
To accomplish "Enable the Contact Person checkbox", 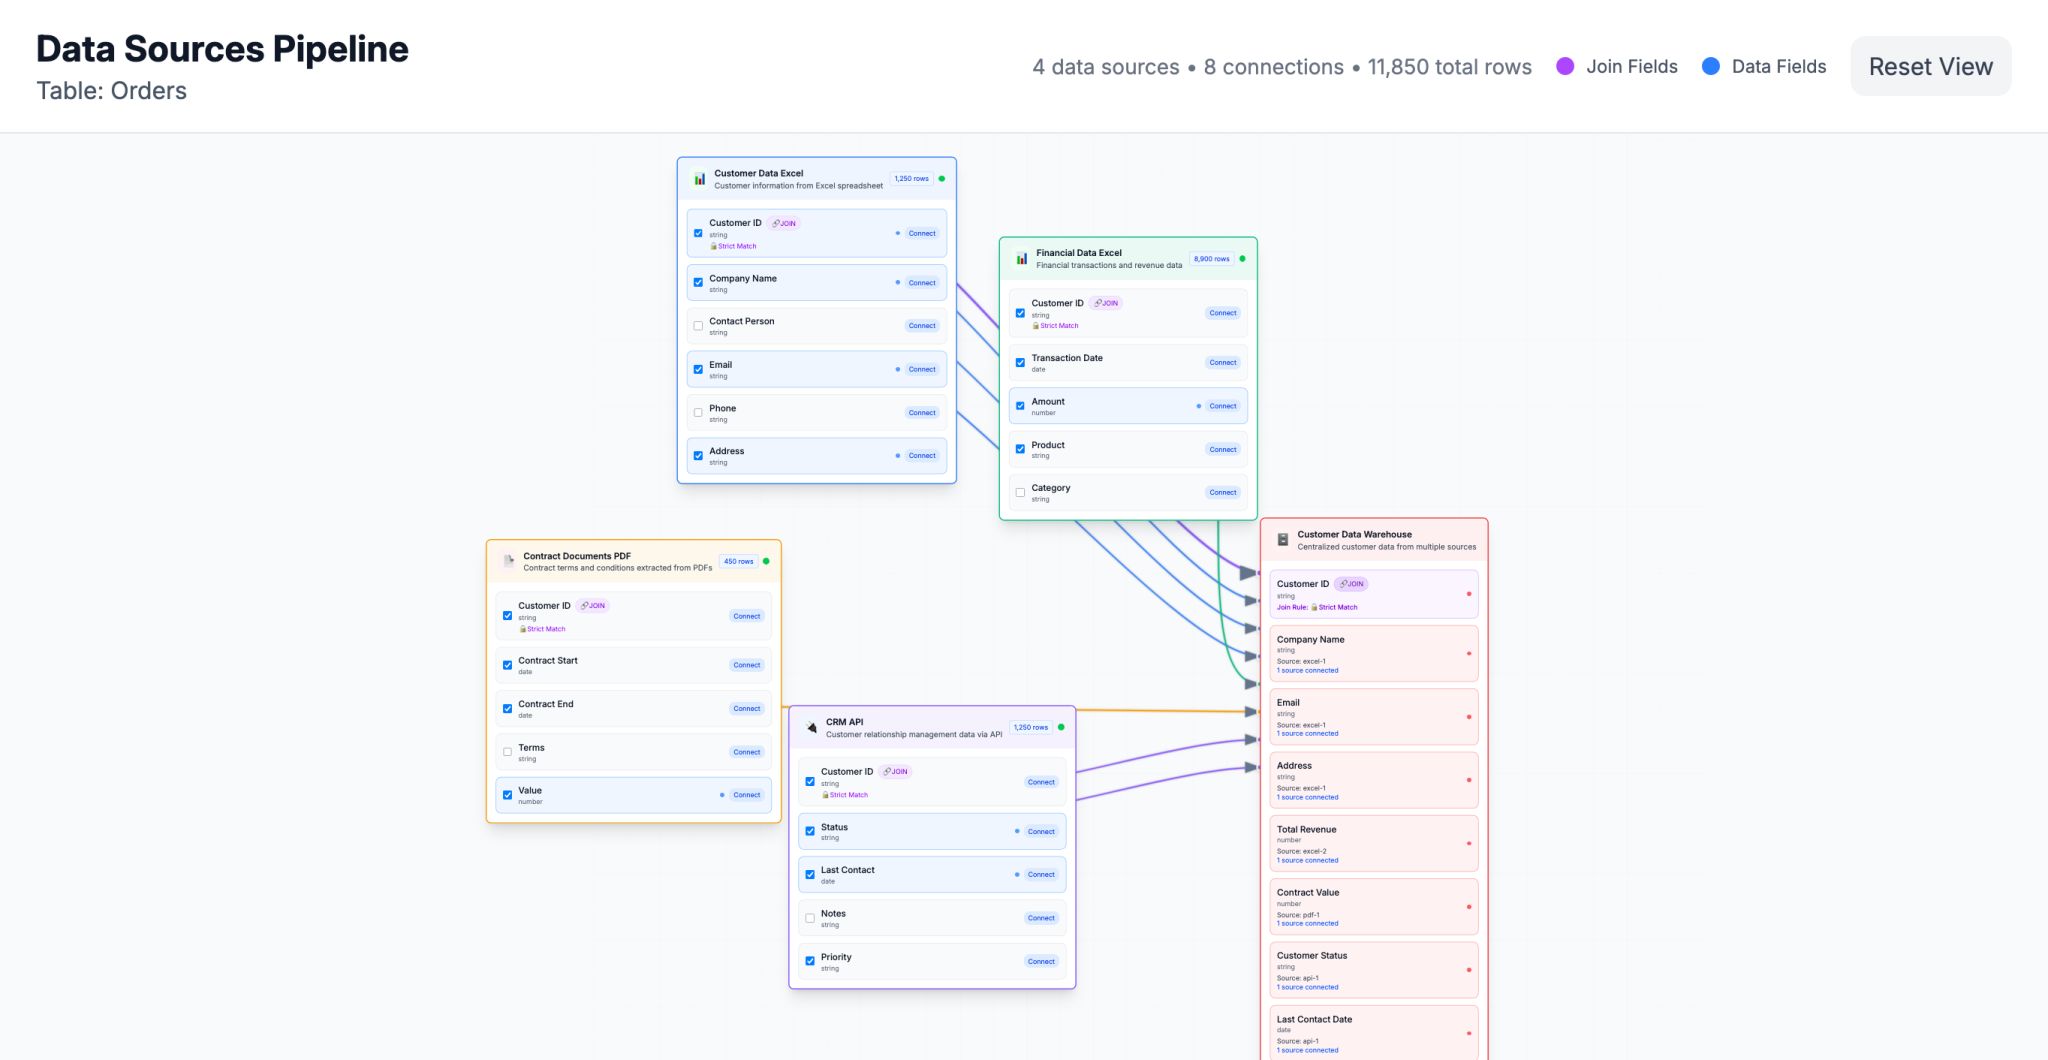I will tap(698, 325).
